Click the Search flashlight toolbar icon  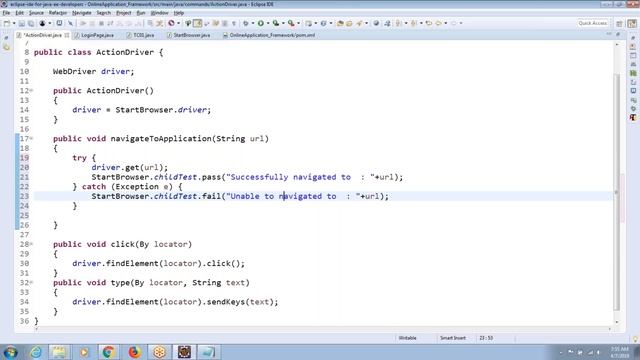point(359,23)
